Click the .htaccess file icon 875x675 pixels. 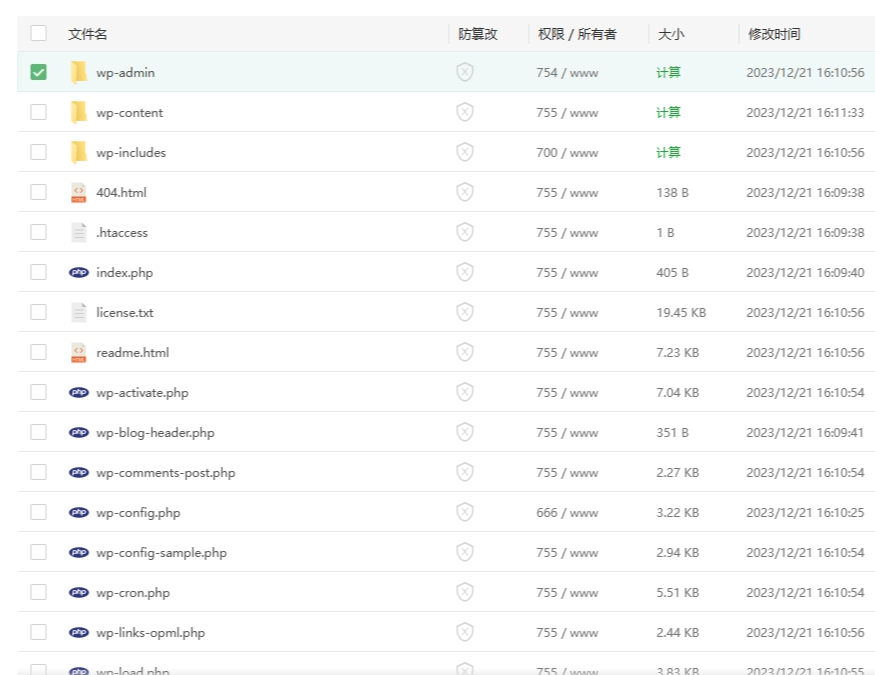pos(79,233)
